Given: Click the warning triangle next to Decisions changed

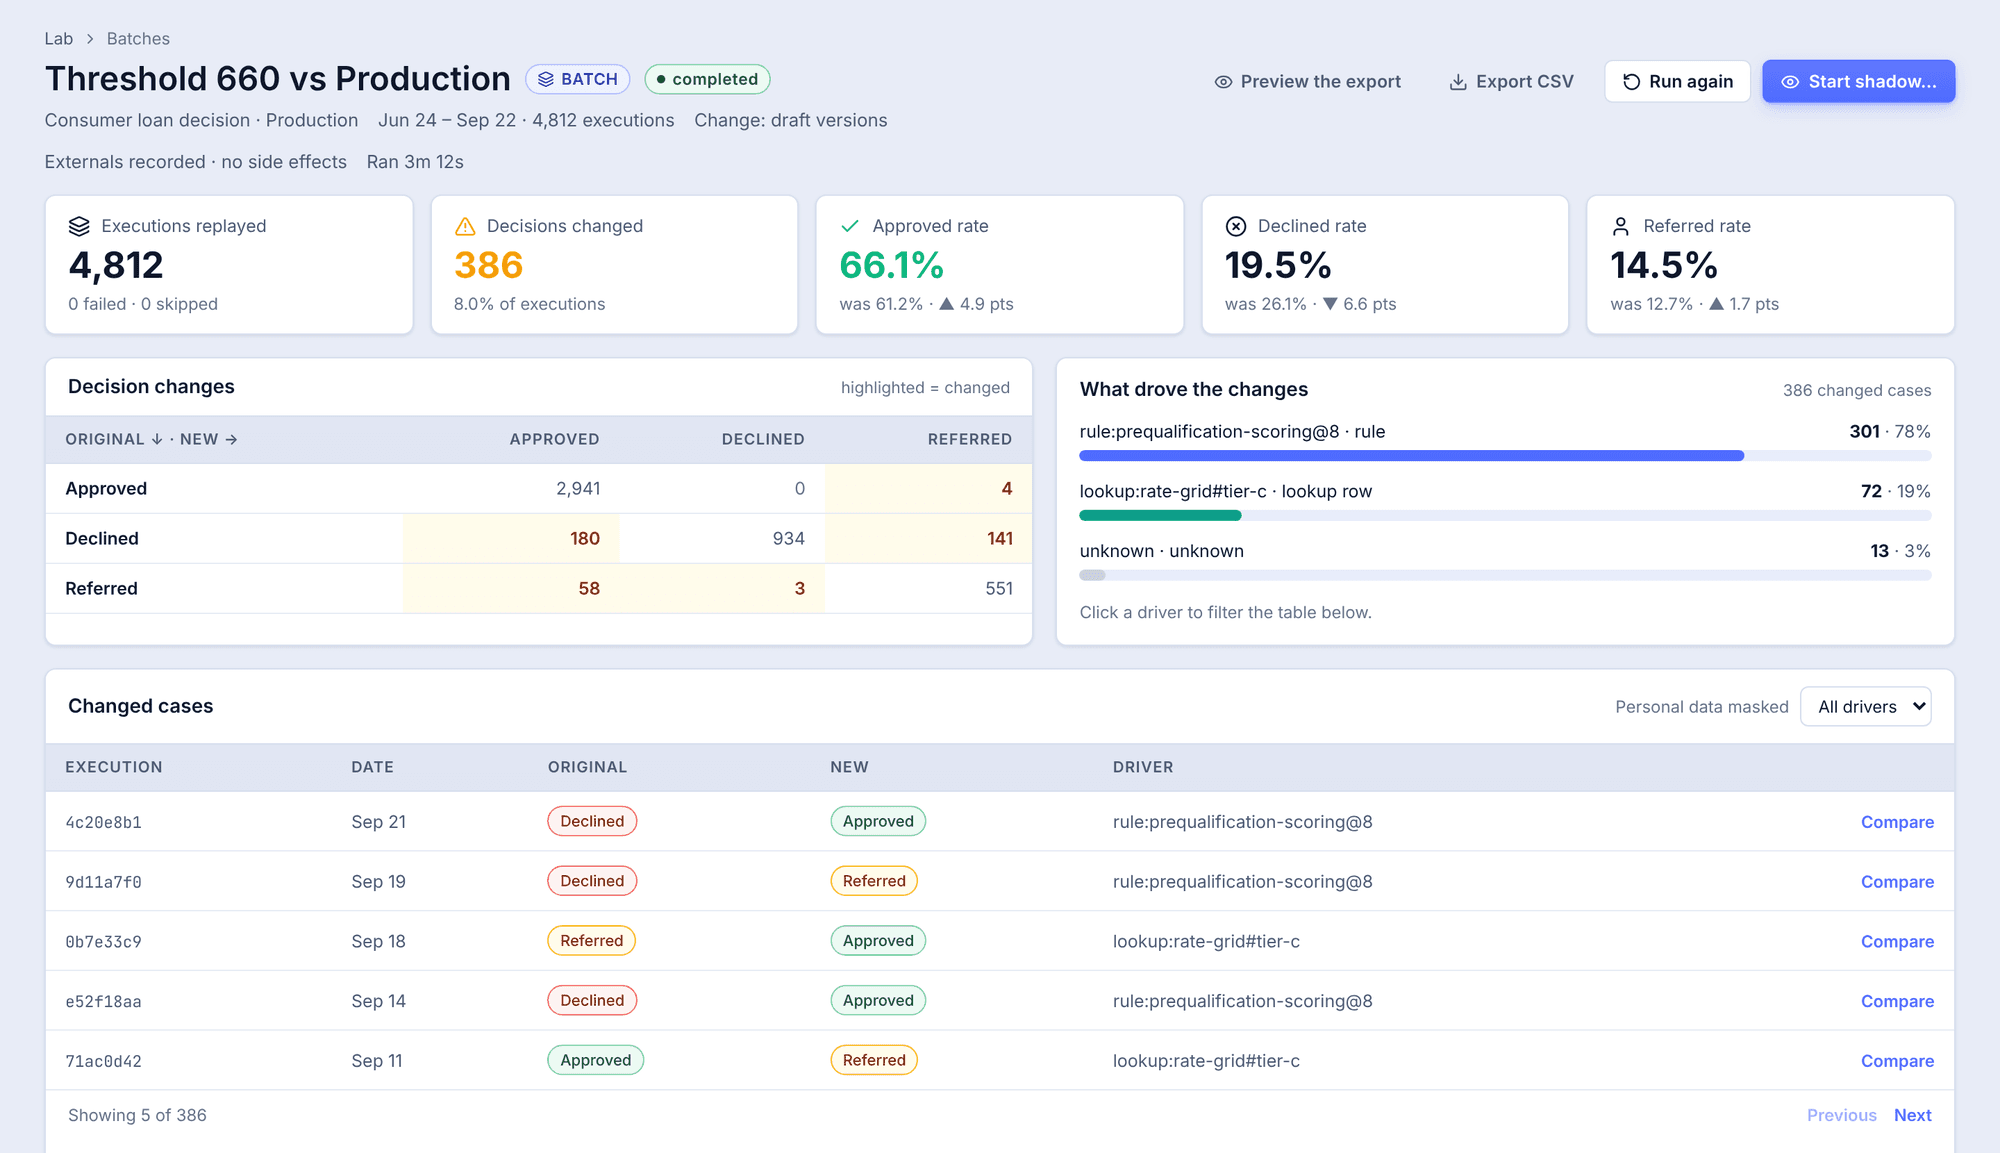Looking at the screenshot, I should point(465,226).
